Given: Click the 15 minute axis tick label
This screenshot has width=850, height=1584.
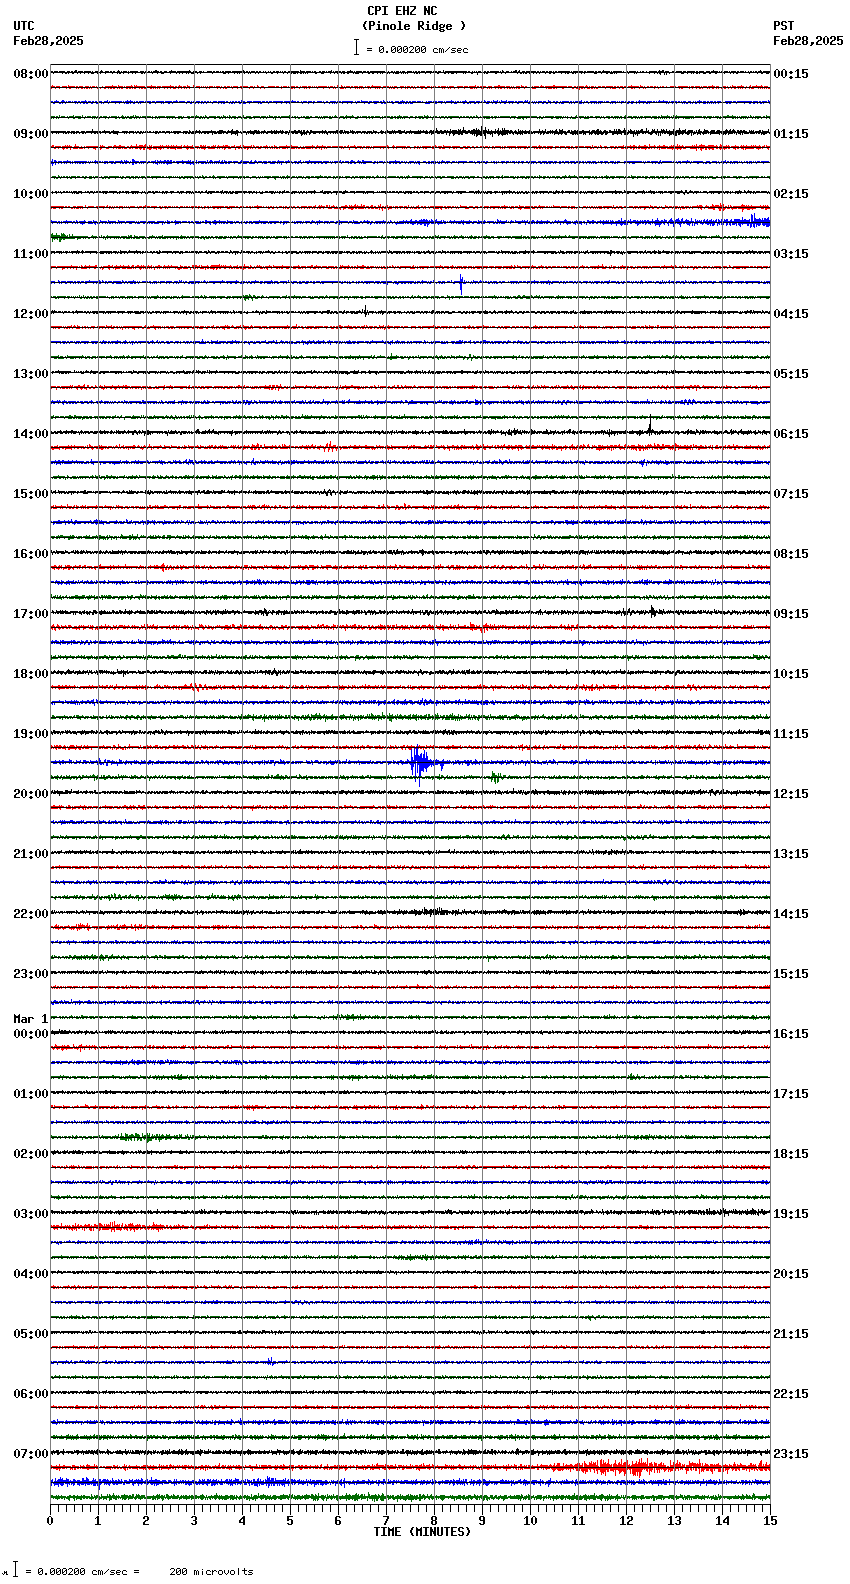Looking at the screenshot, I should pyautogui.click(x=770, y=1521).
